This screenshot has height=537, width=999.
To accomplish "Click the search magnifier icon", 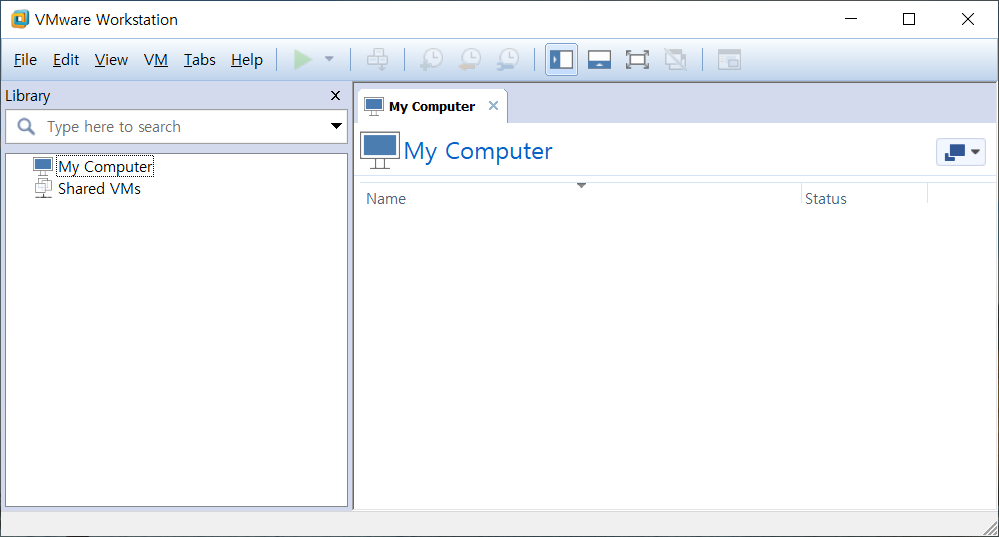I will (x=26, y=126).
